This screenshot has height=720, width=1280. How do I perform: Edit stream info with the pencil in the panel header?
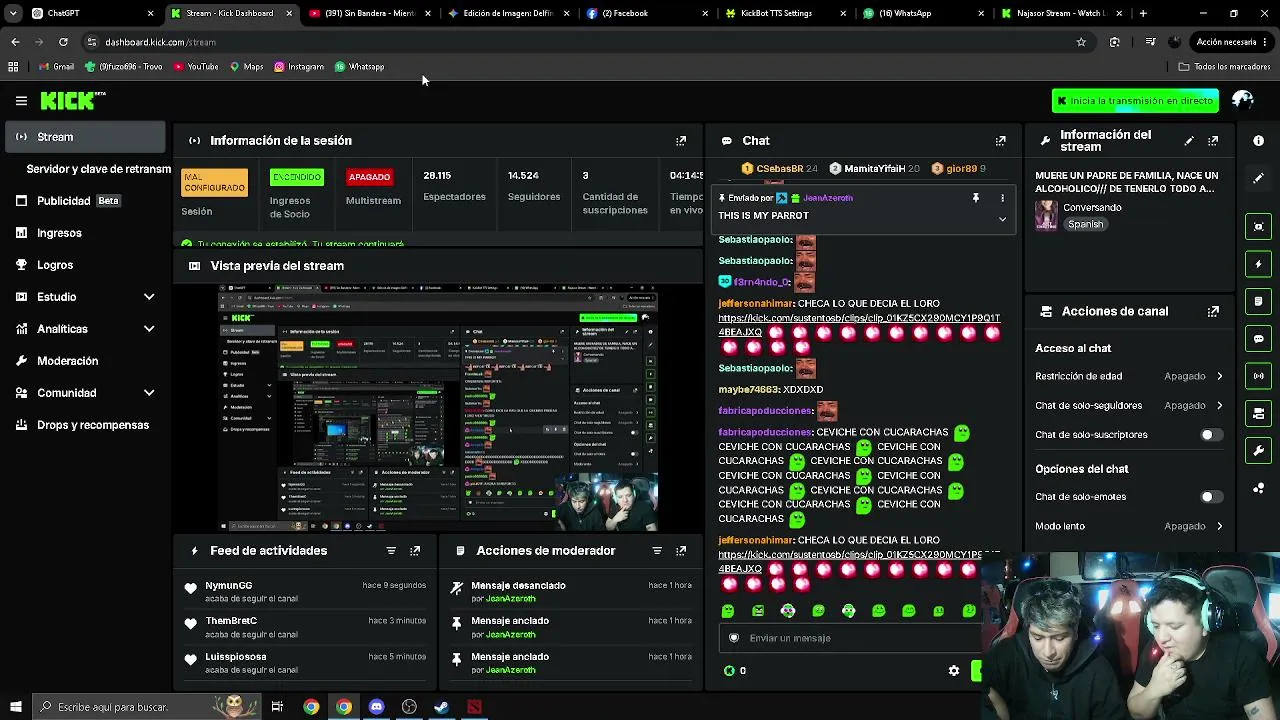click(x=1189, y=141)
